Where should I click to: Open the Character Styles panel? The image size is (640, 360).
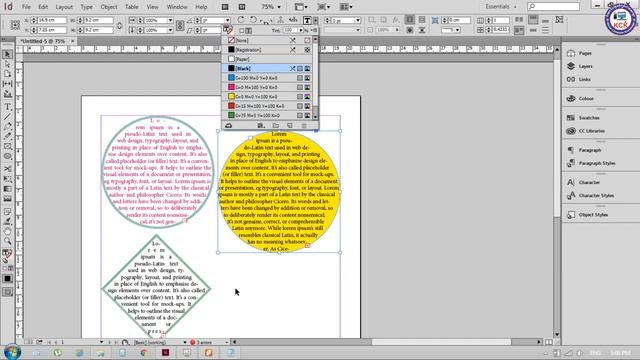pos(596,196)
